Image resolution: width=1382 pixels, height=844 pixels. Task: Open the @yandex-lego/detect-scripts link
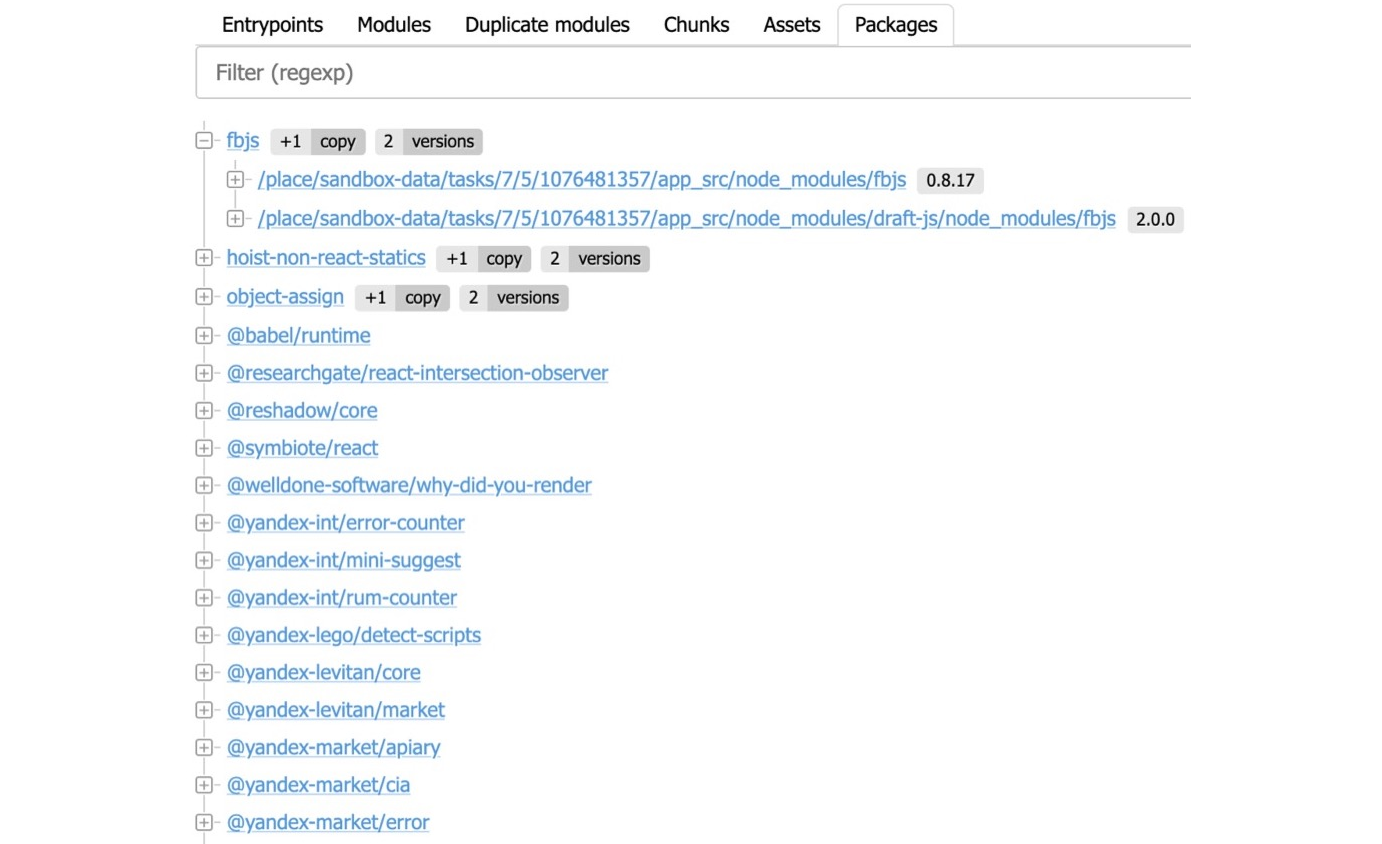click(354, 635)
